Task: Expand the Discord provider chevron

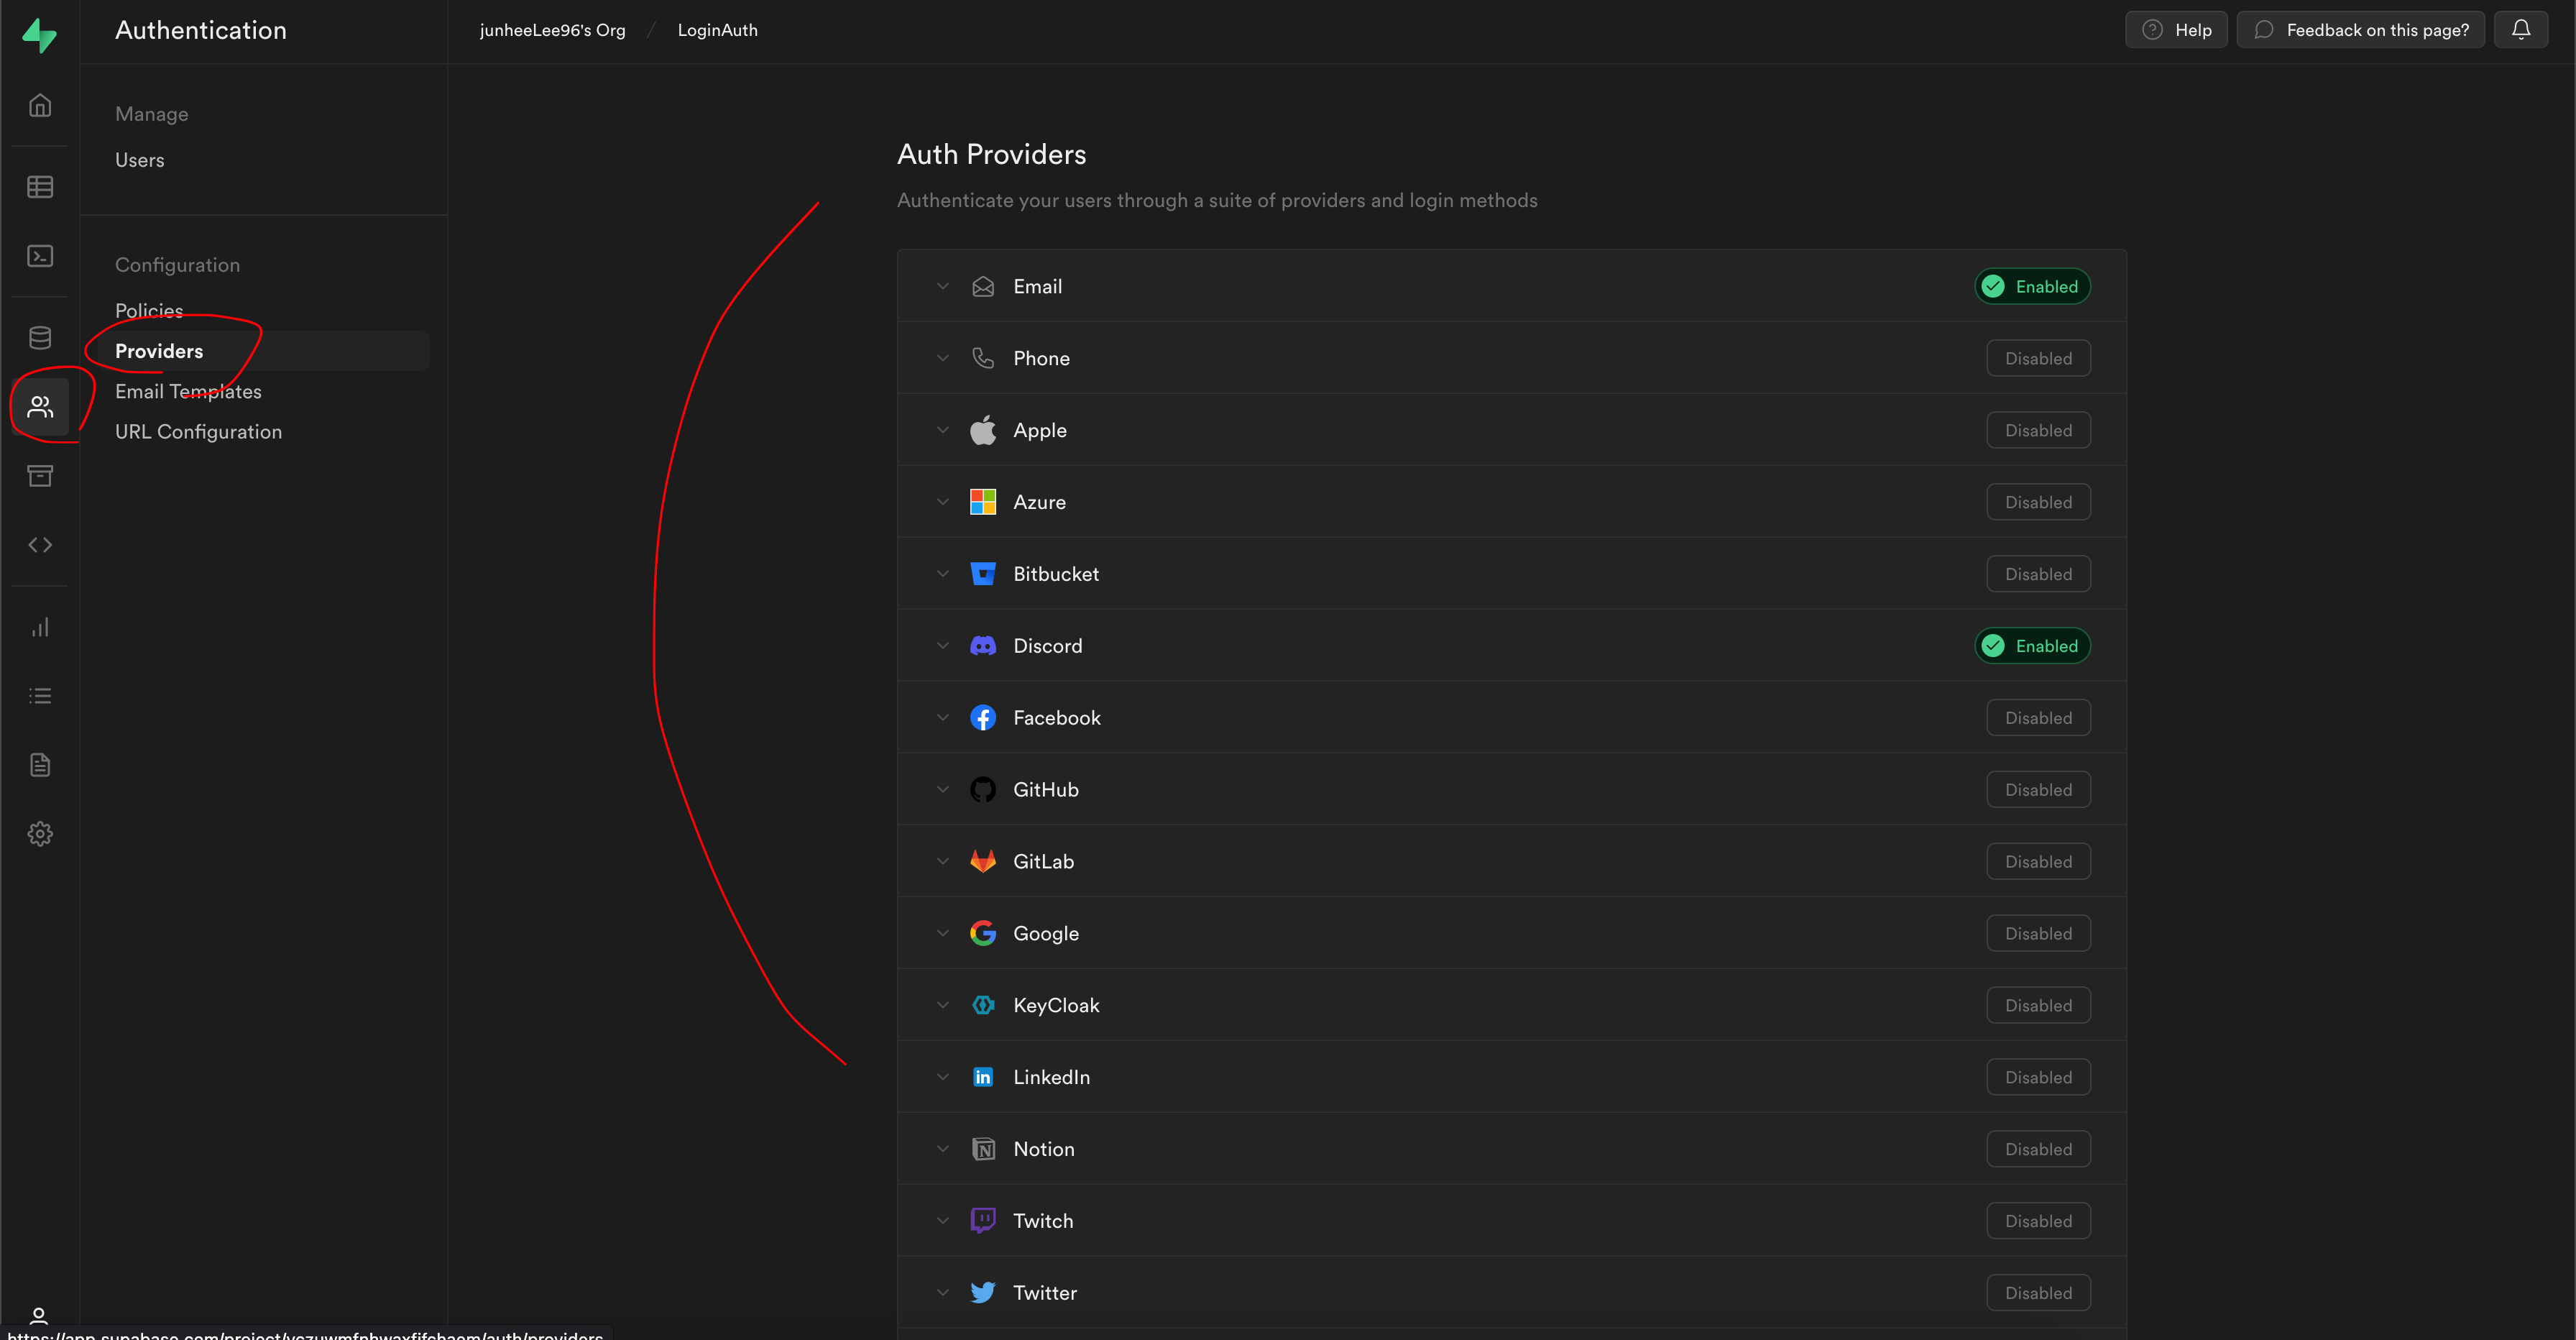Action: point(942,646)
